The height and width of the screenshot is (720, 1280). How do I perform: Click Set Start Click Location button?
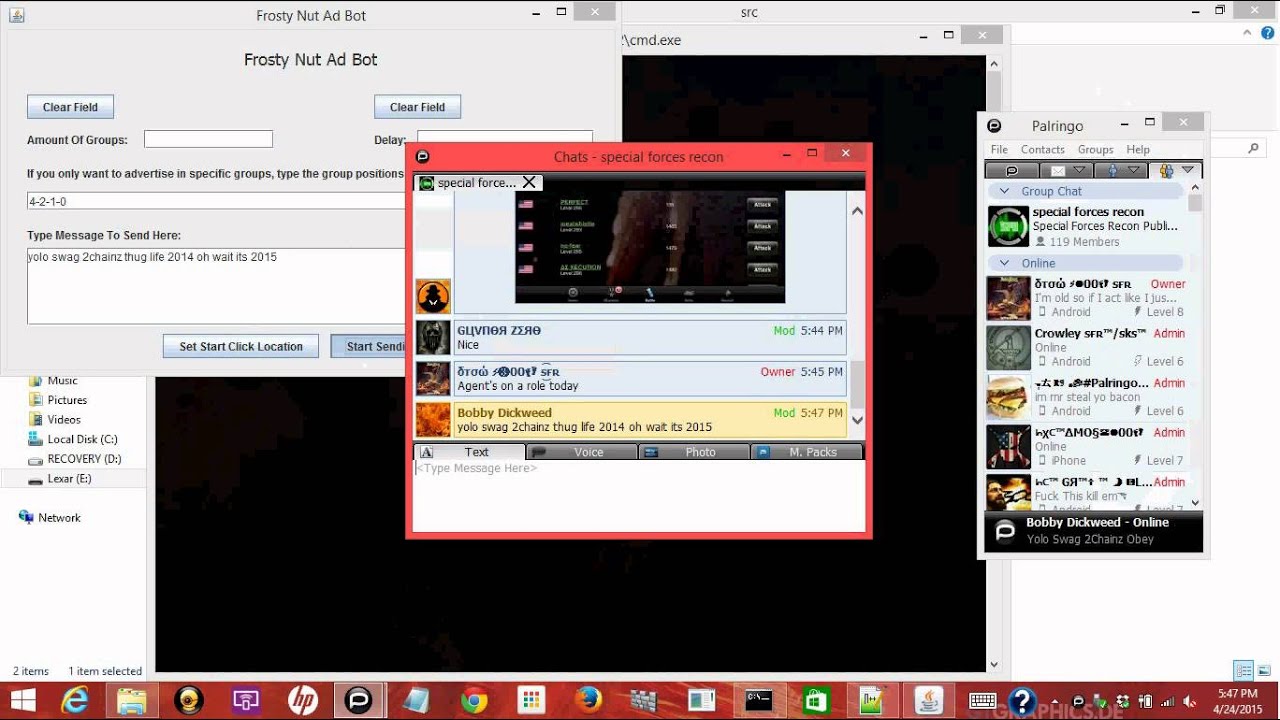tap(241, 346)
